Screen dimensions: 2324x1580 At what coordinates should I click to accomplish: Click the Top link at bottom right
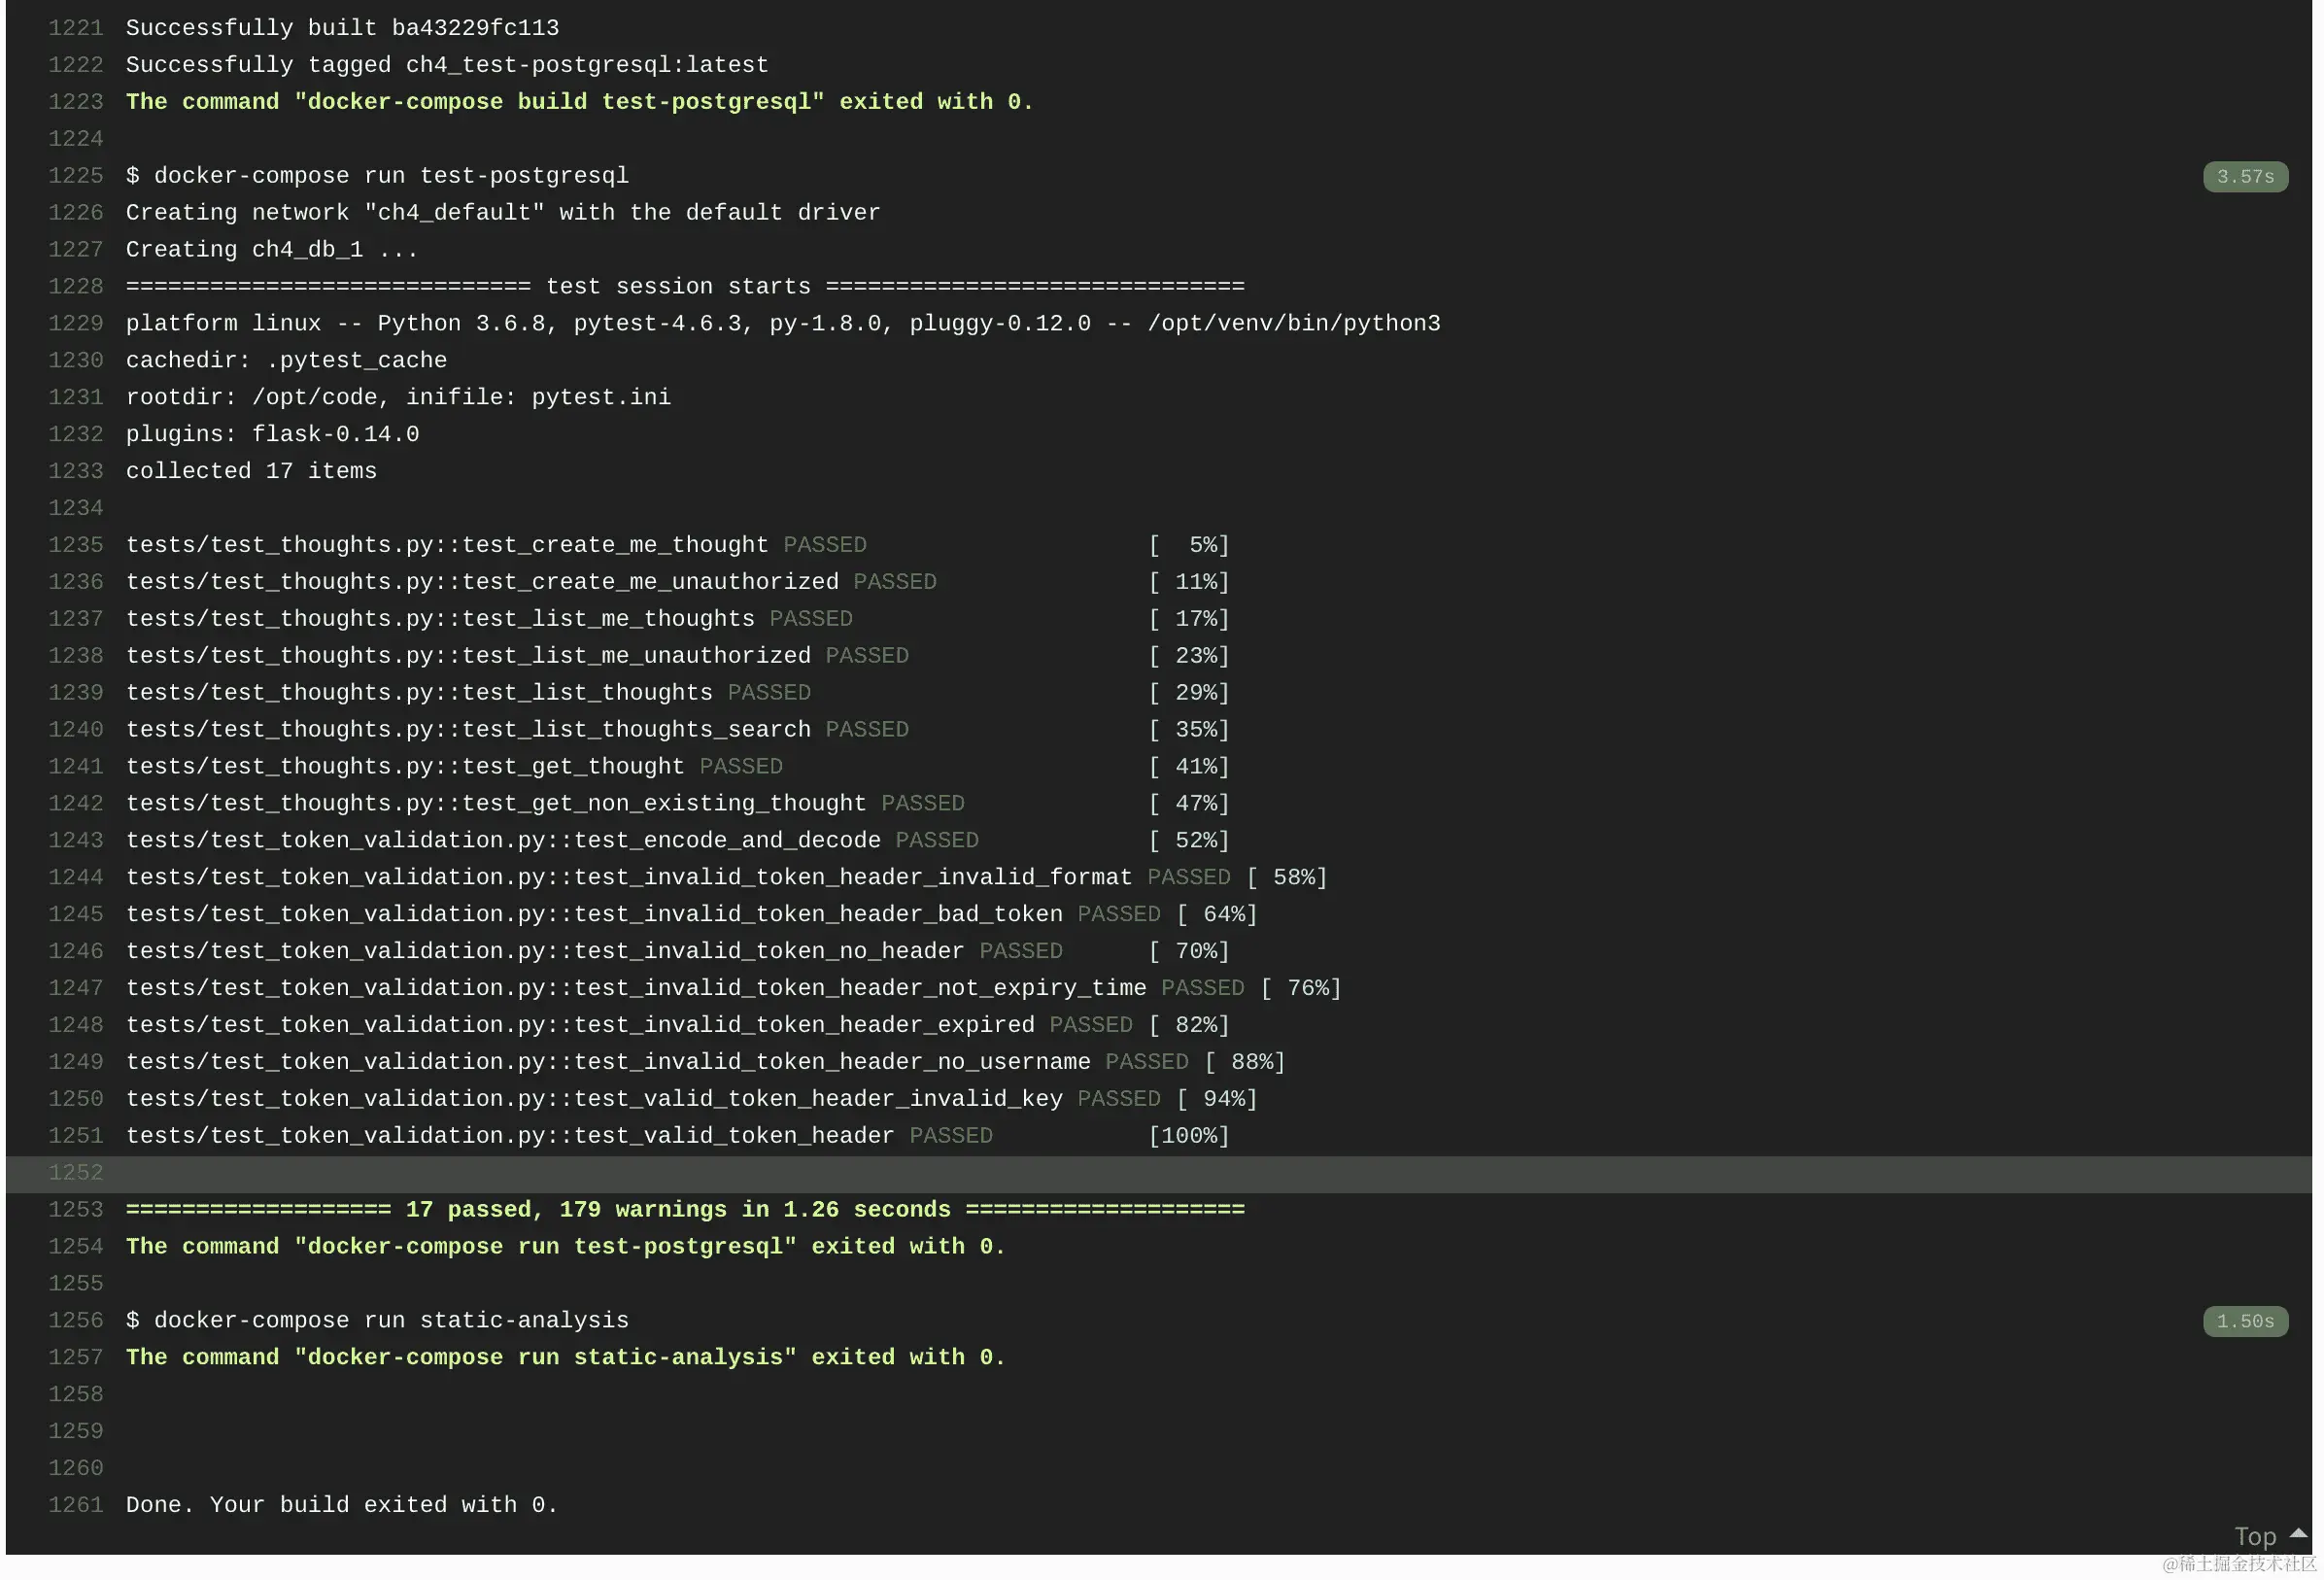point(2255,1536)
